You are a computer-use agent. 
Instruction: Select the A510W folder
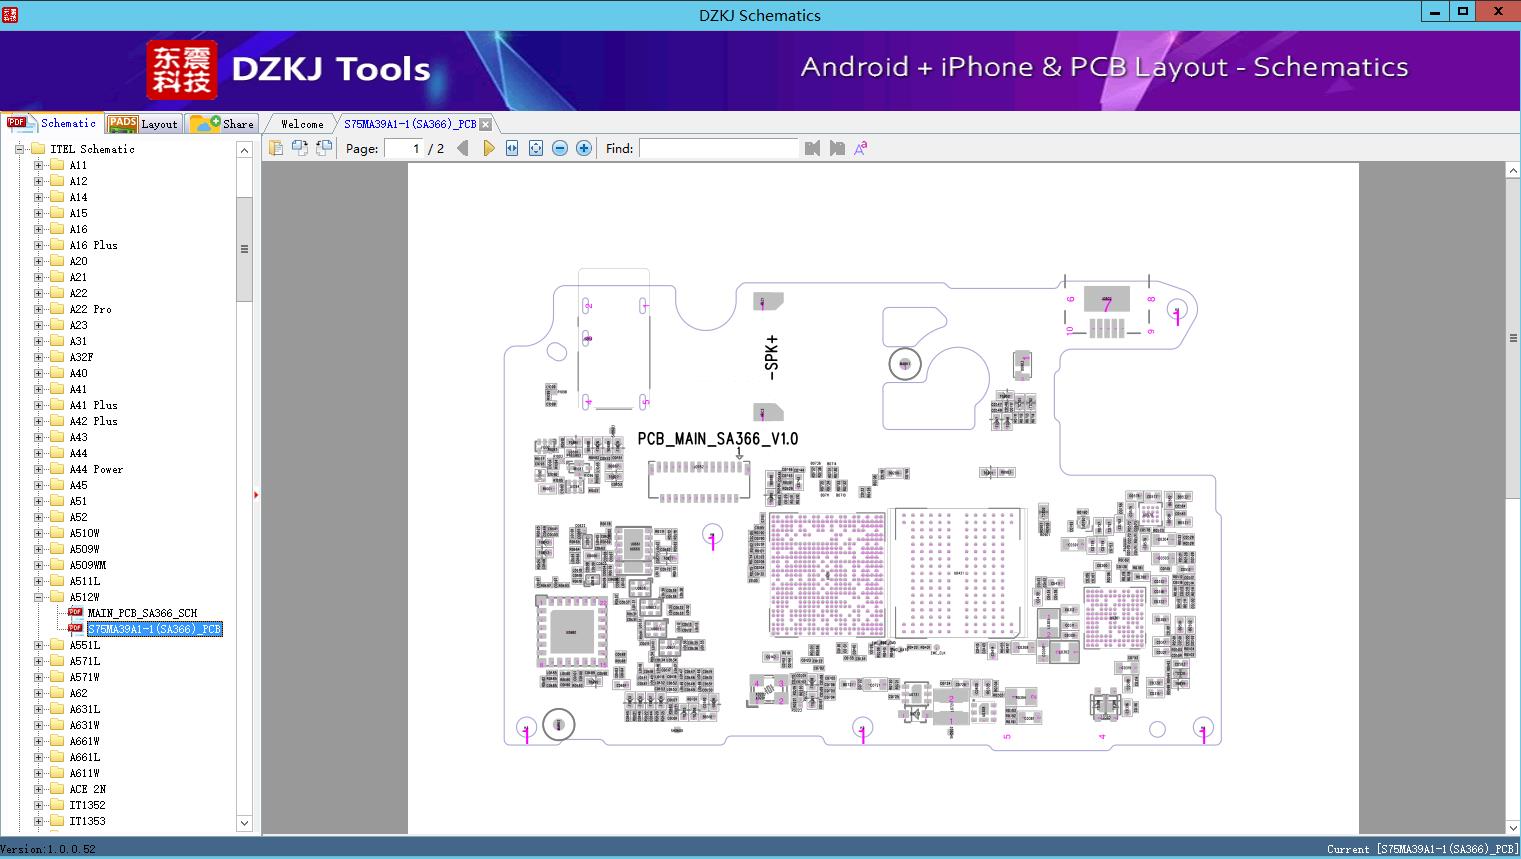click(85, 533)
